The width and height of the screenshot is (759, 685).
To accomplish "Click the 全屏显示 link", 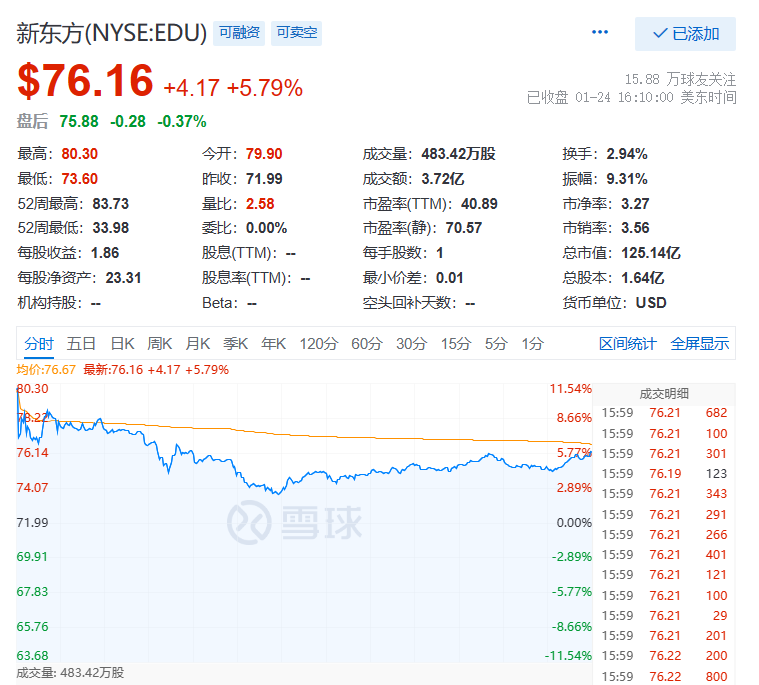I will click(x=699, y=344).
